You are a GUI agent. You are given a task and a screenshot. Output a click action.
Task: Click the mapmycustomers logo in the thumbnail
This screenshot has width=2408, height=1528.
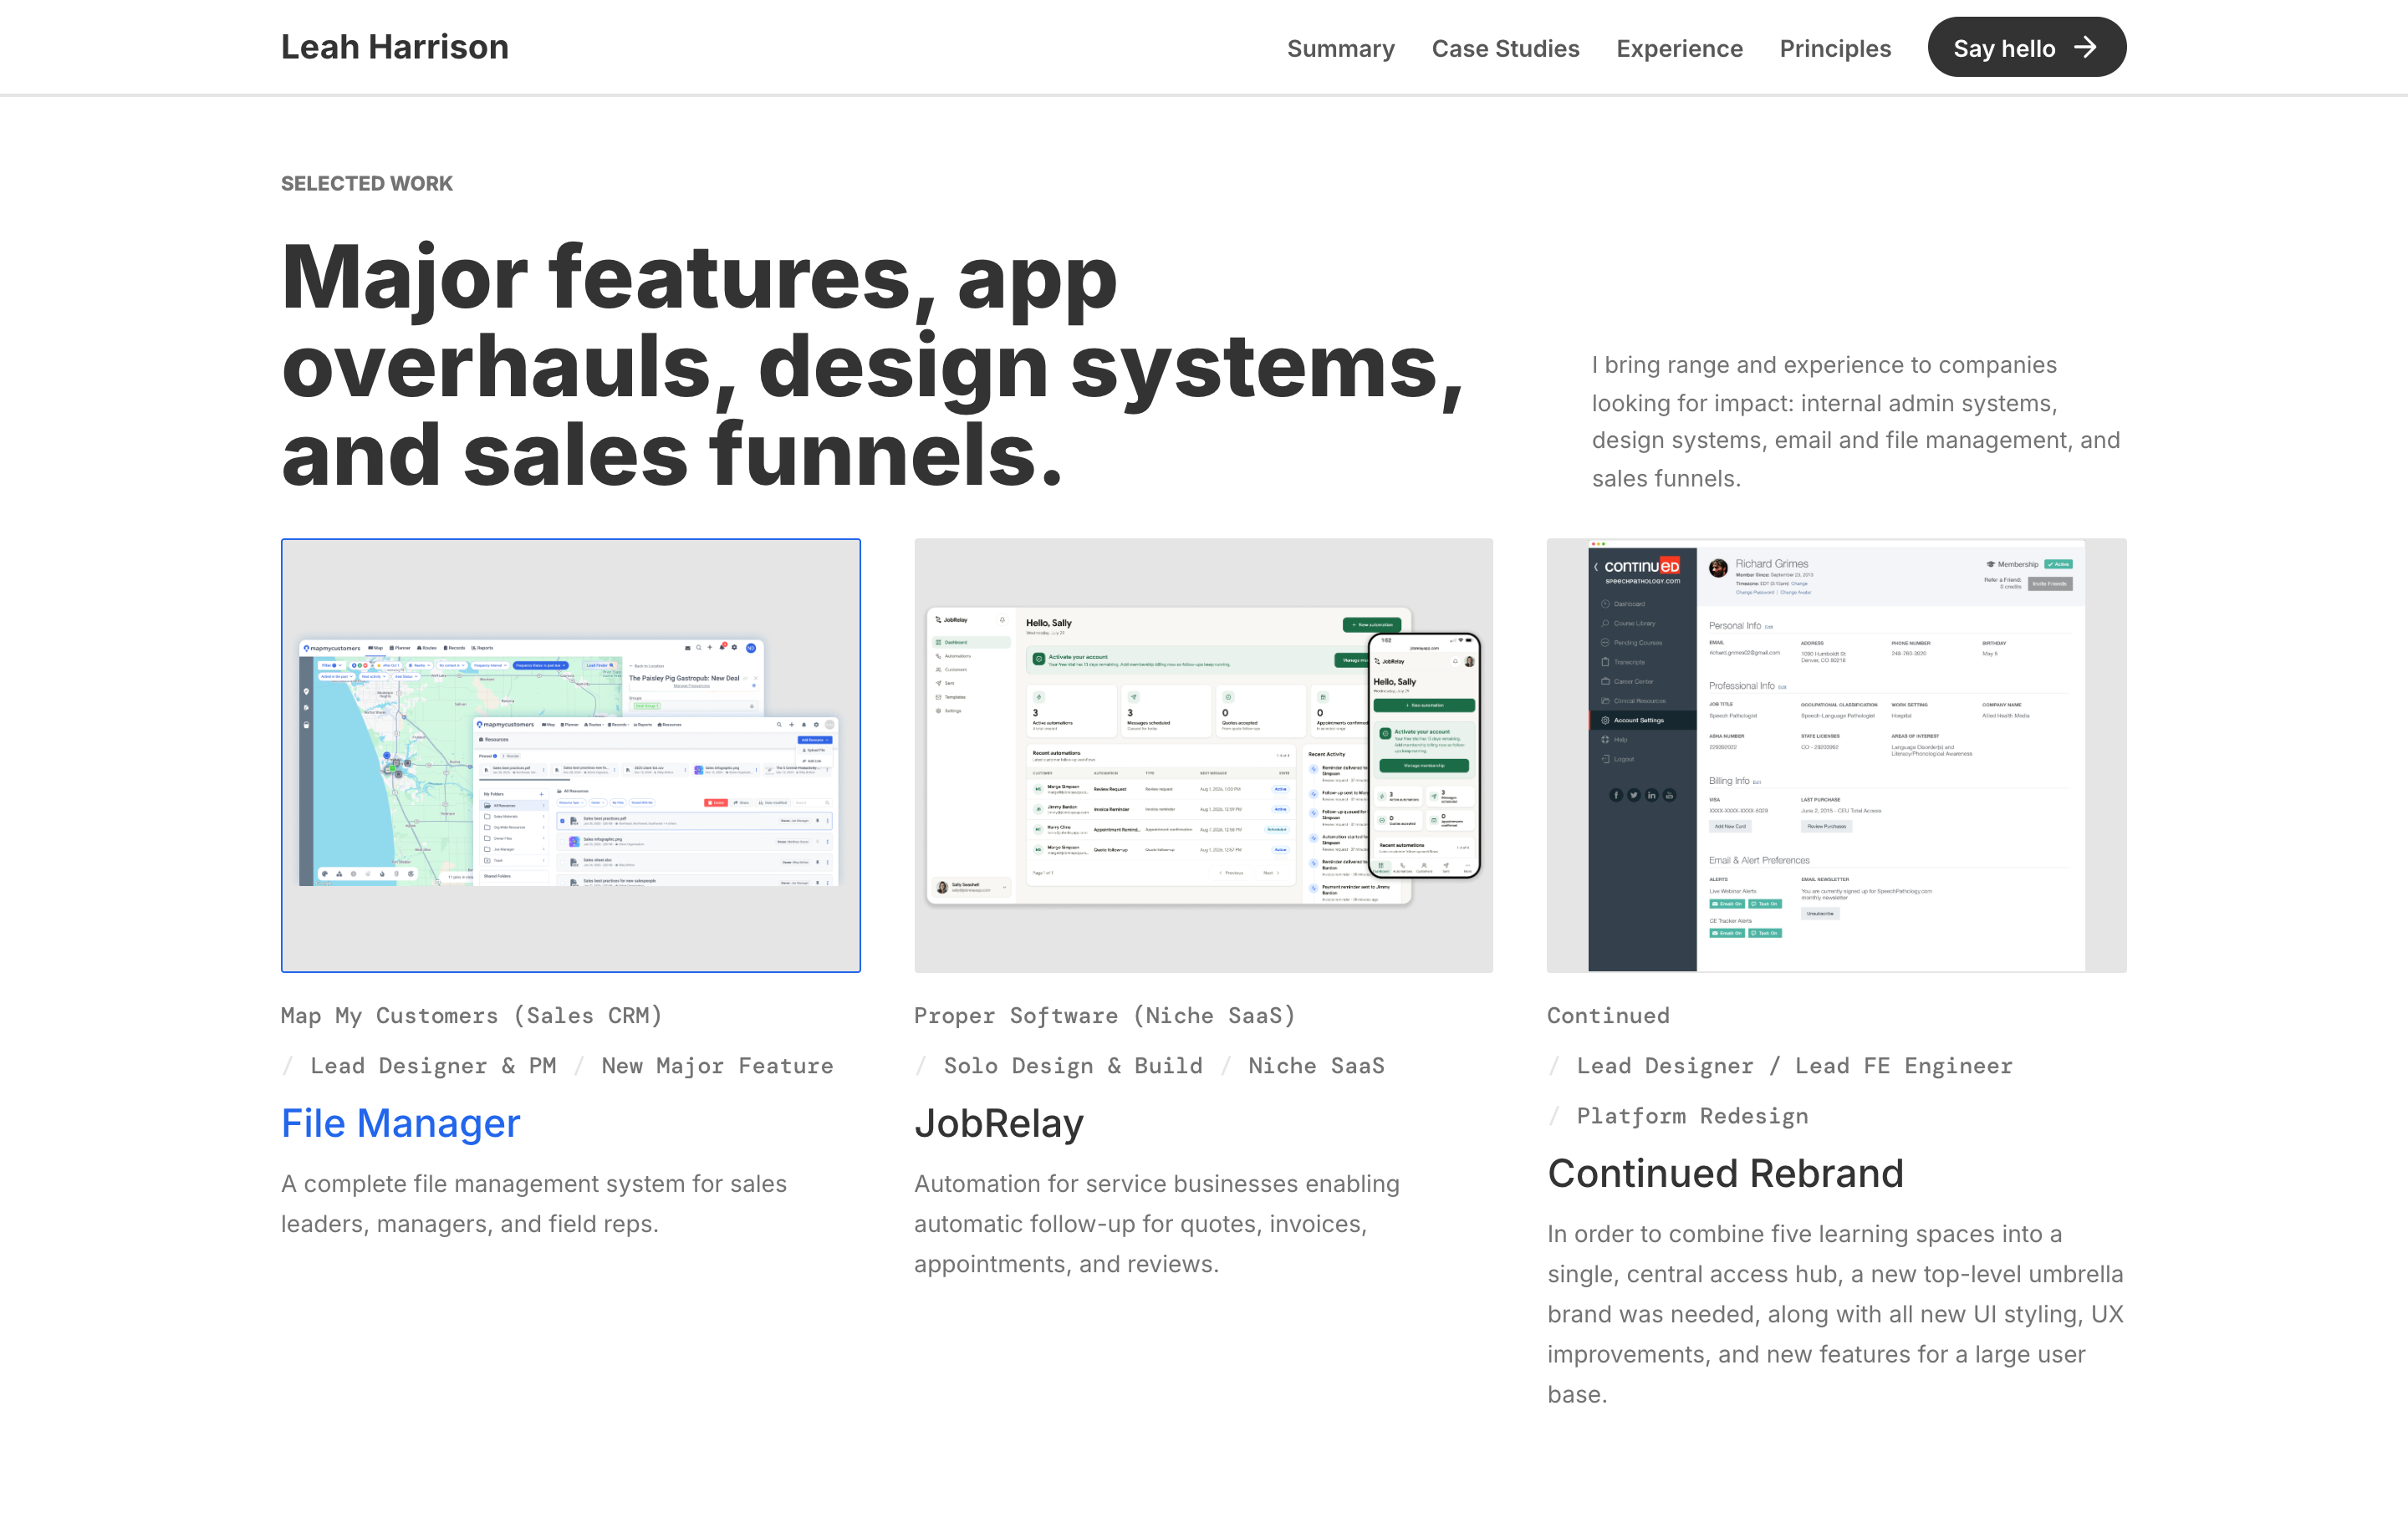click(x=332, y=648)
